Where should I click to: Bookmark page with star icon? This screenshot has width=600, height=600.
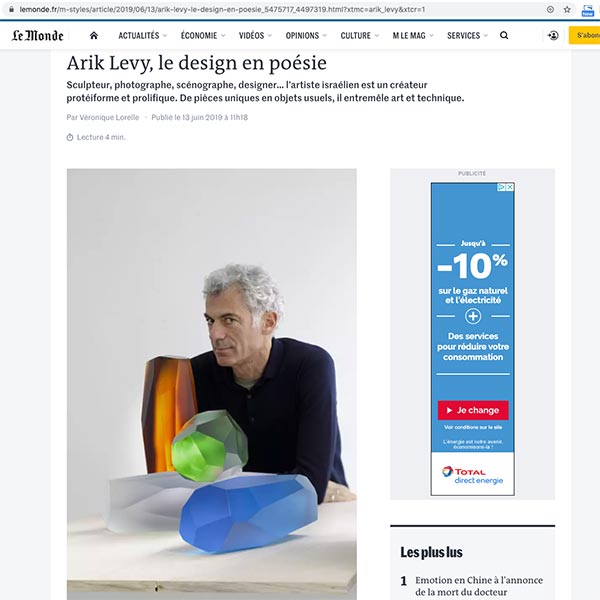click(x=567, y=10)
